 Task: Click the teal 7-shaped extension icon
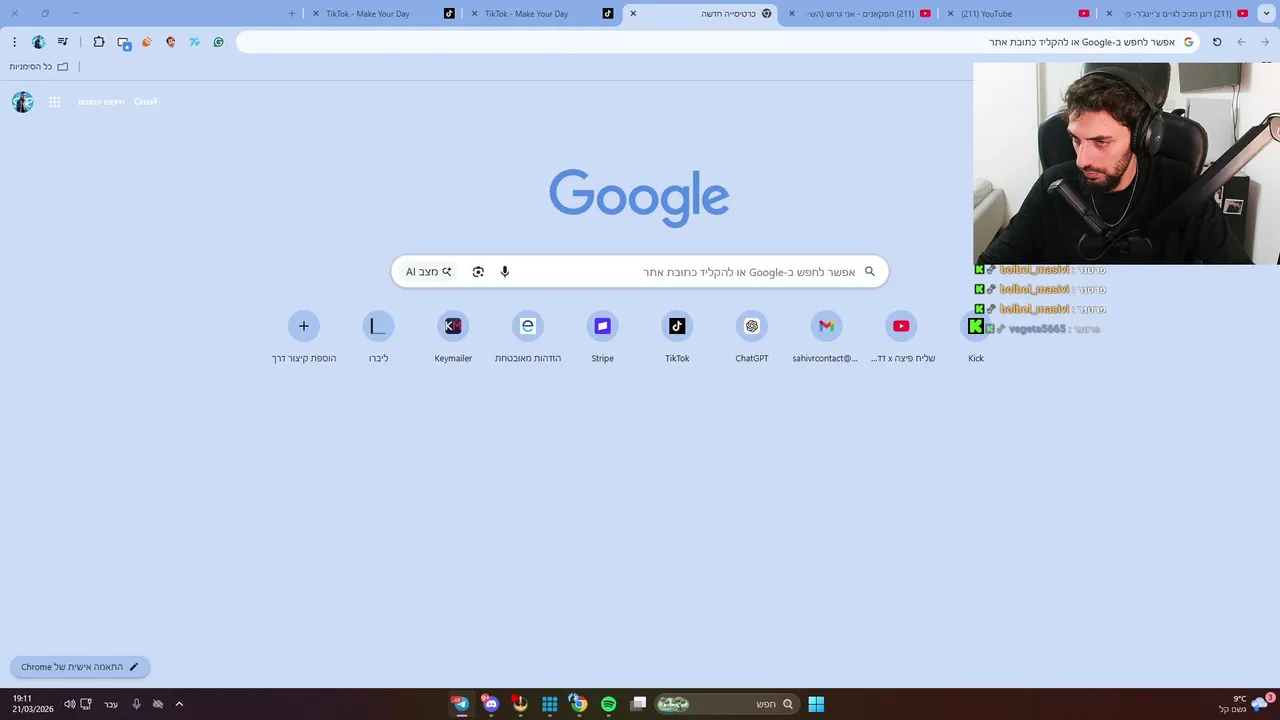194,42
